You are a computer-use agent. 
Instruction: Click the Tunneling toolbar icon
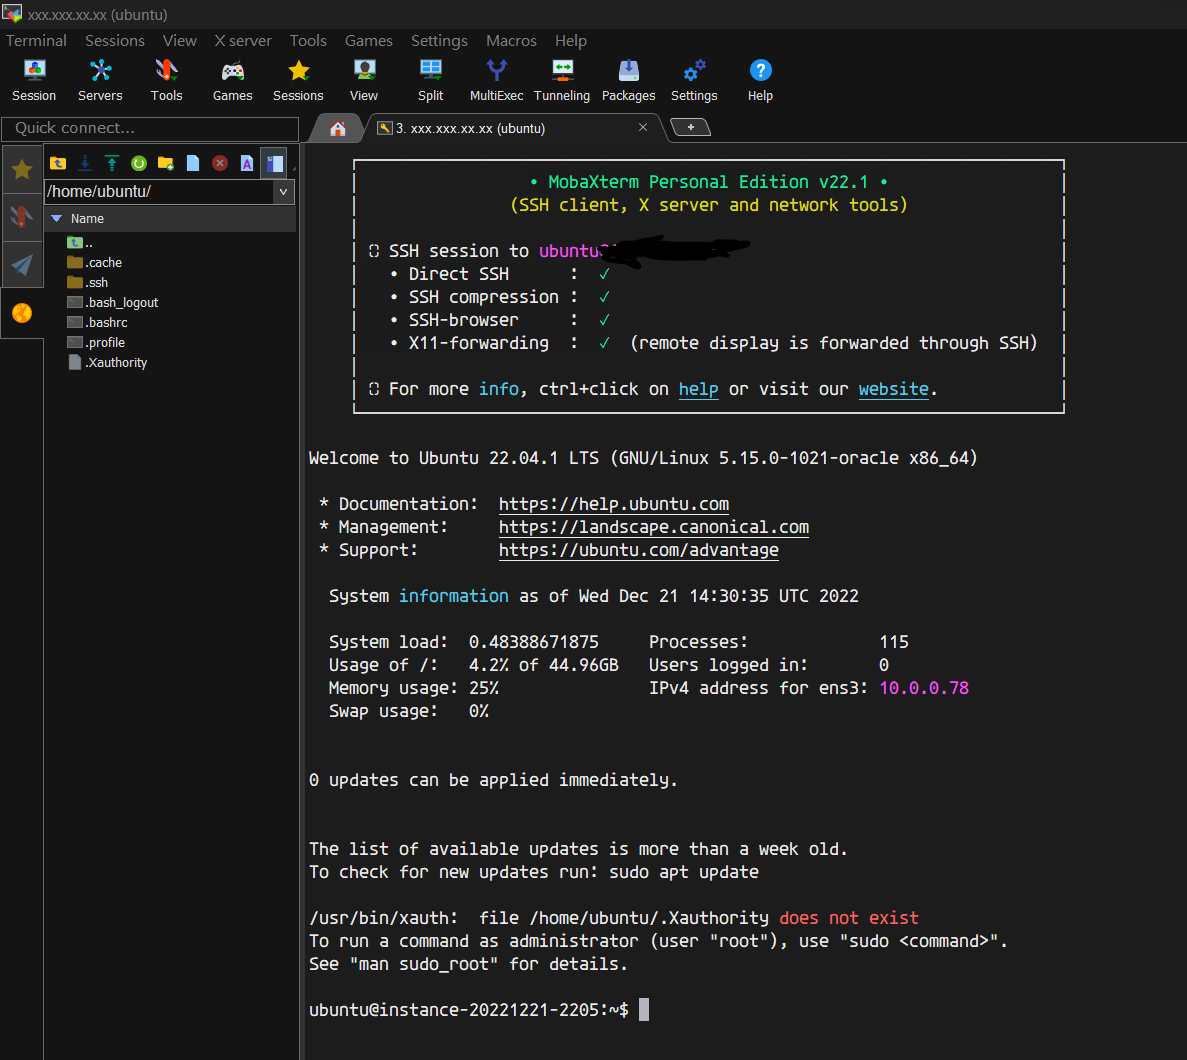[x=561, y=80]
